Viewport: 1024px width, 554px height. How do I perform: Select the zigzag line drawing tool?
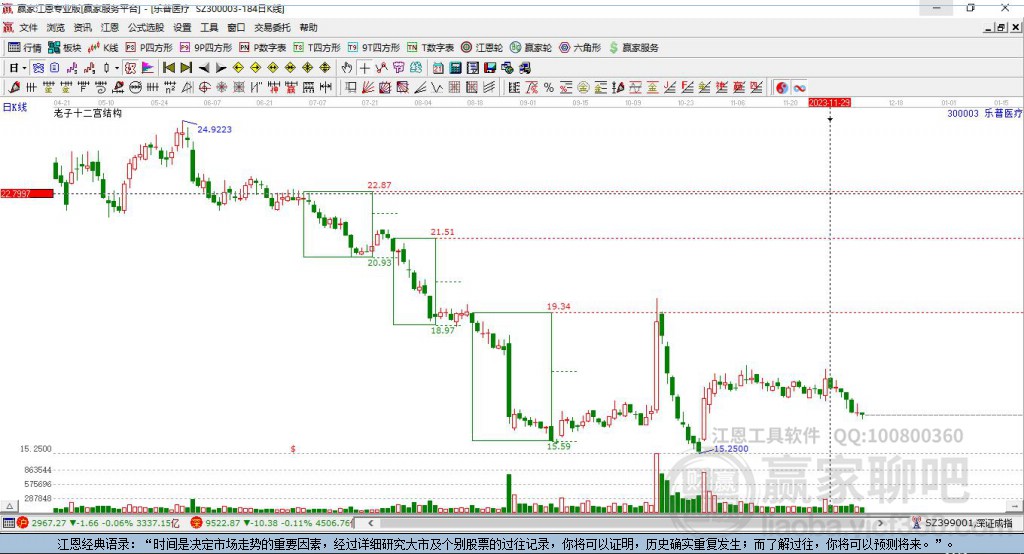click(x=381, y=68)
